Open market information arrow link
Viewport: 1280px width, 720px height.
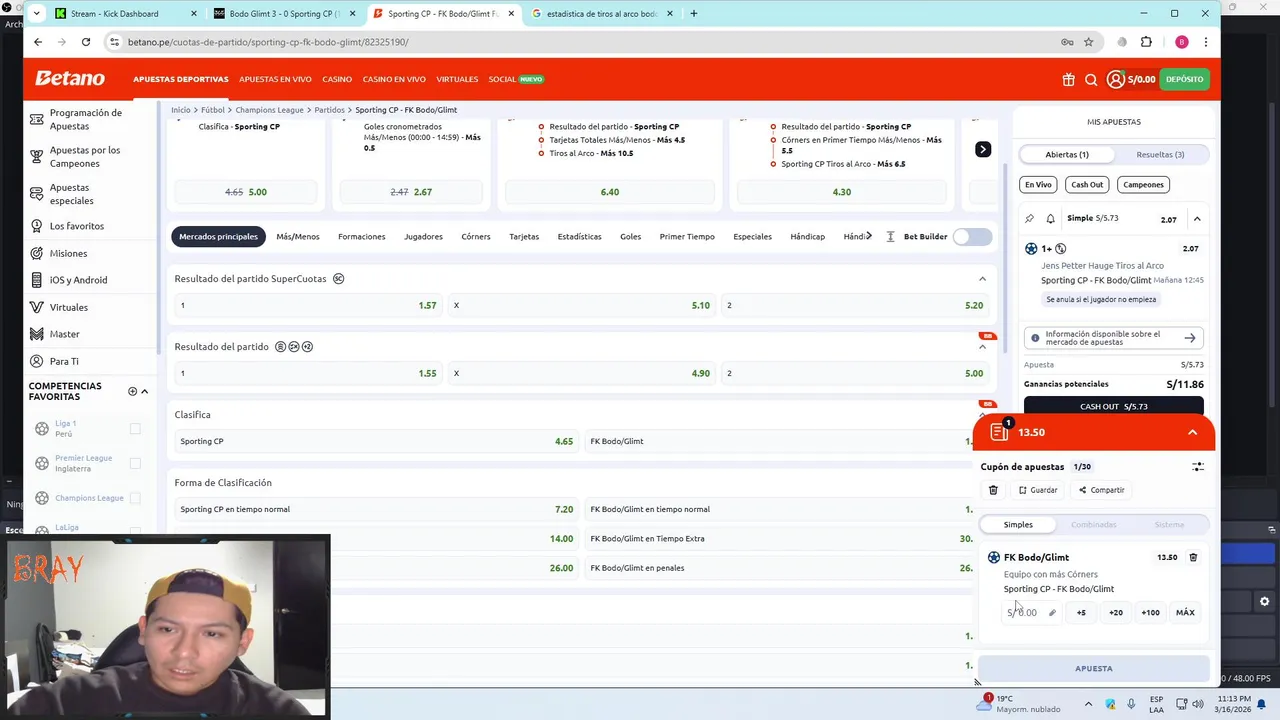1189,338
